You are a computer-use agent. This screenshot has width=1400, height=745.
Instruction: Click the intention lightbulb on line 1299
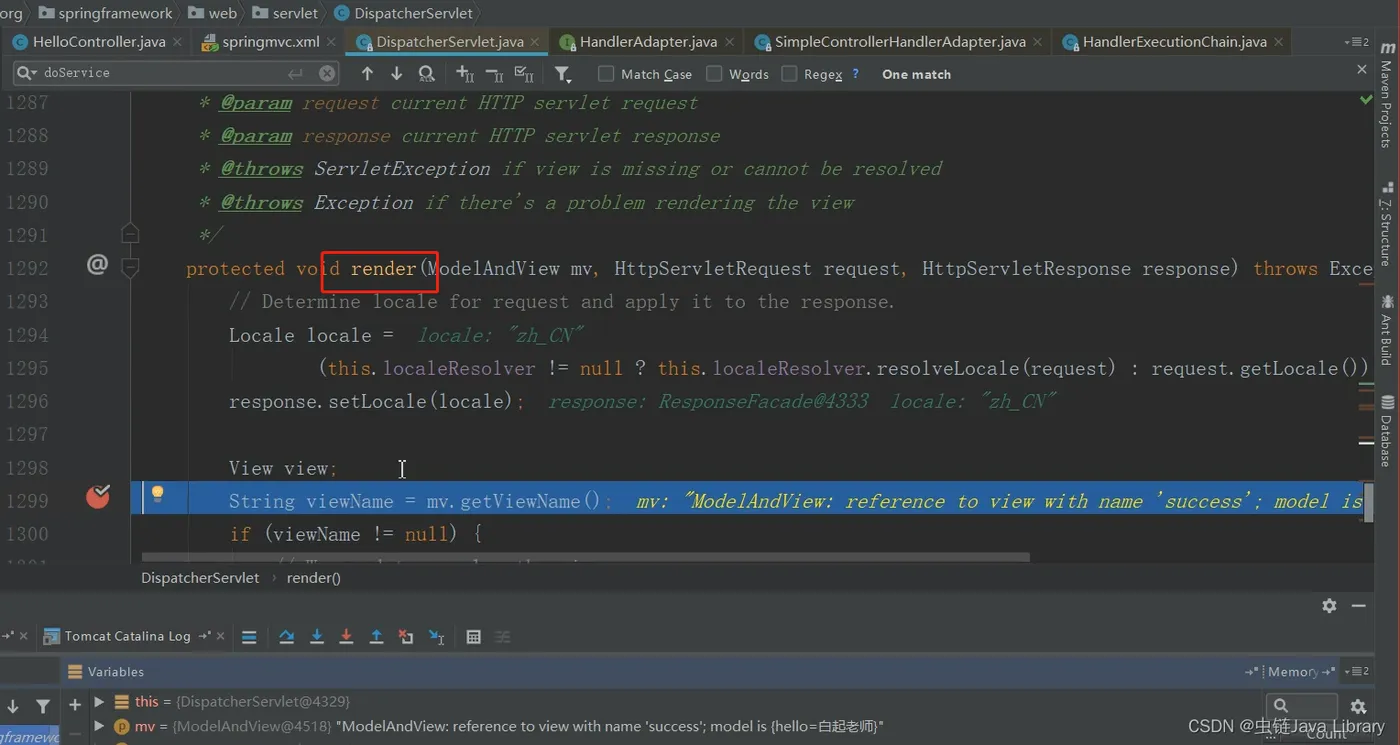[157, 493]
